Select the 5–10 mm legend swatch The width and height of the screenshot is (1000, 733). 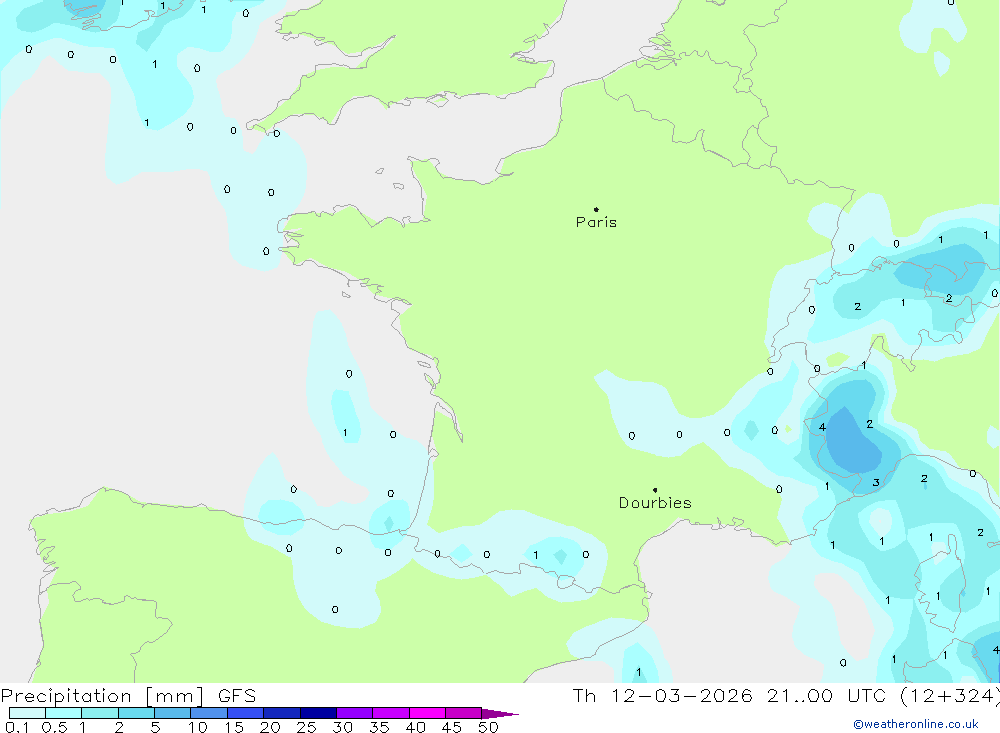172,713
